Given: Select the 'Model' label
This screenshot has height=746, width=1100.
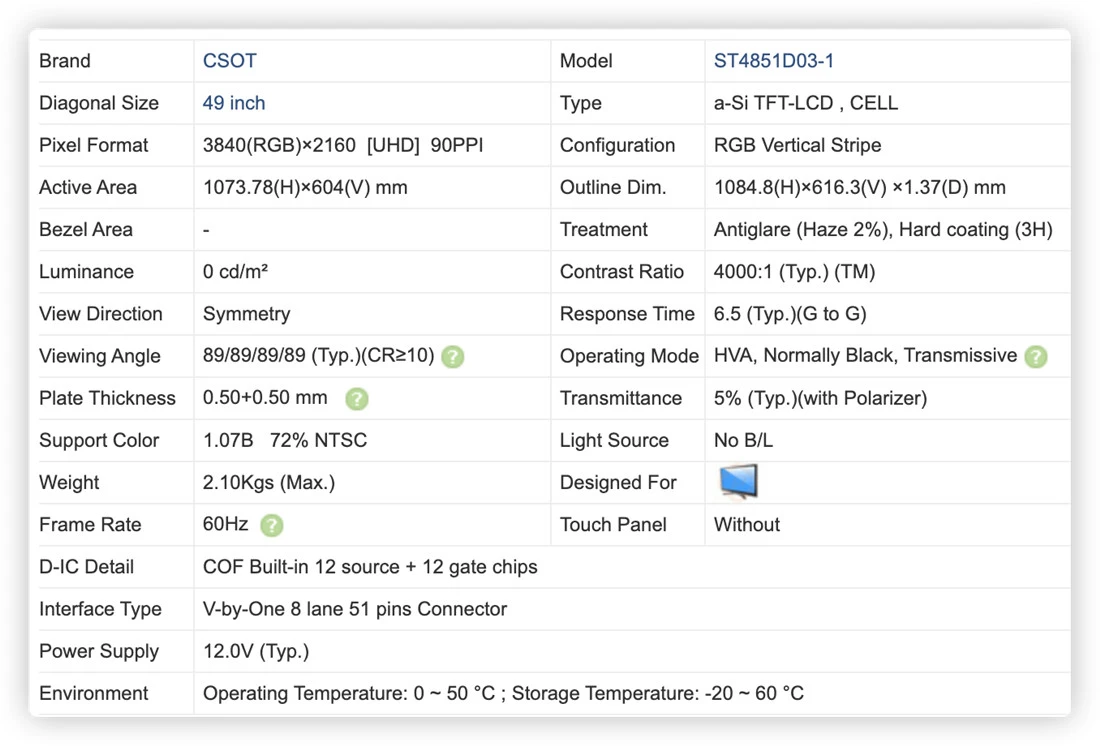Looking at the screenshot, I should (586, 61).
